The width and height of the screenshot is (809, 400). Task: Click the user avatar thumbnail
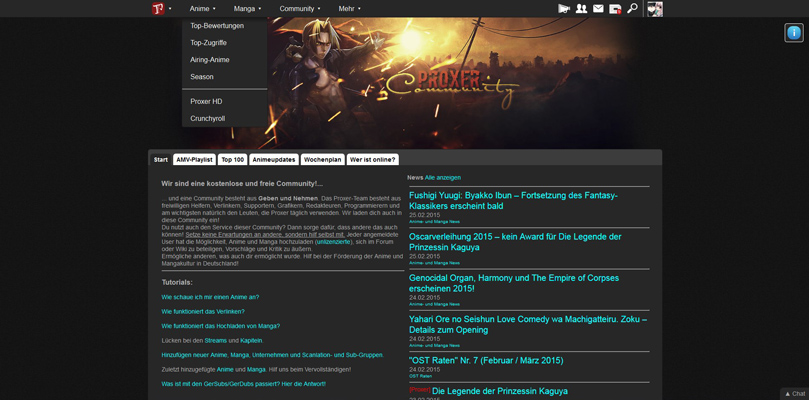pyautogui.click(x=655, y=9)
